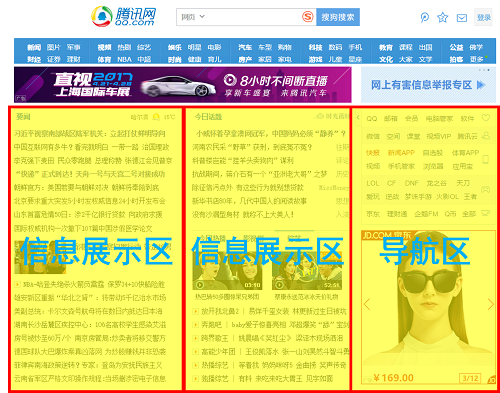Screen dimensions: 500x393
Task: Open the DNF game link
Action: (x=412, y=183)
